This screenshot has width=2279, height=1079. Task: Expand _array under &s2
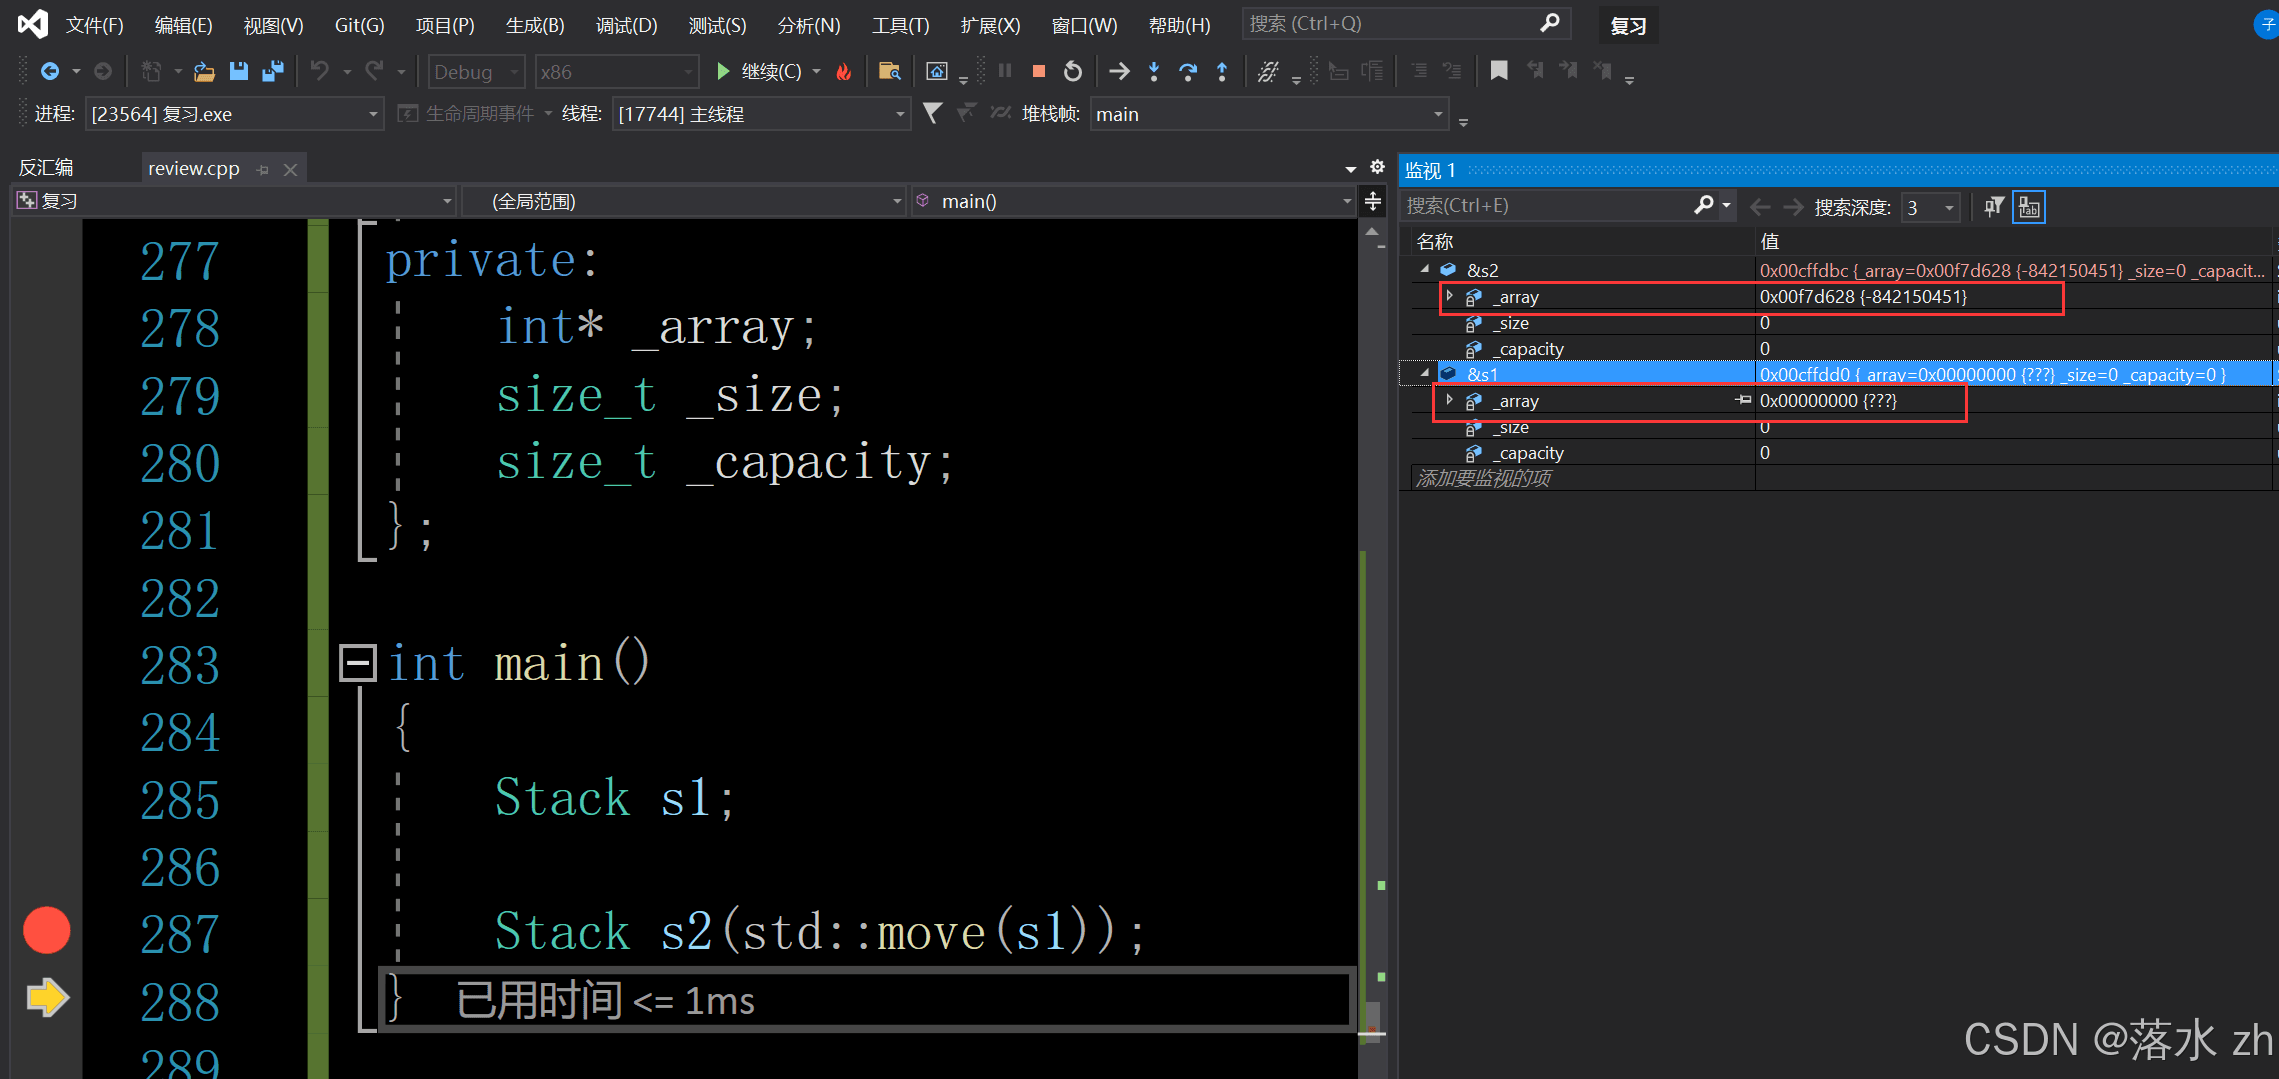(1449, 296)
